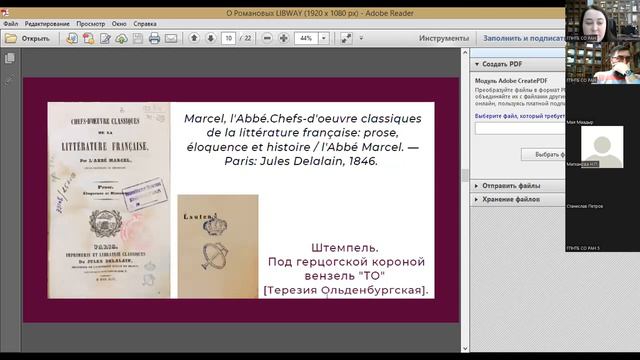This screenshot has width=640, height=360.
Task: Open the page thumbnails panel icon
Action: tap(10, 58)
